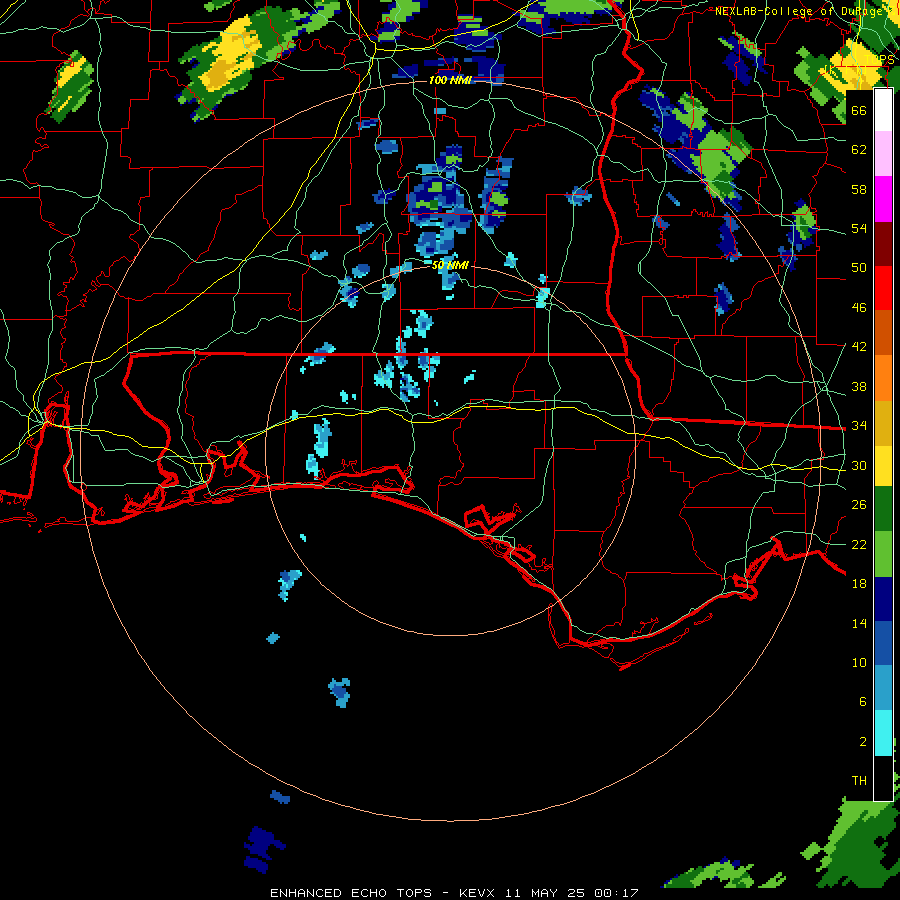900x900 pixels.
Task: Click the magenta 58 legend swatch
Action: click(883, 199)
